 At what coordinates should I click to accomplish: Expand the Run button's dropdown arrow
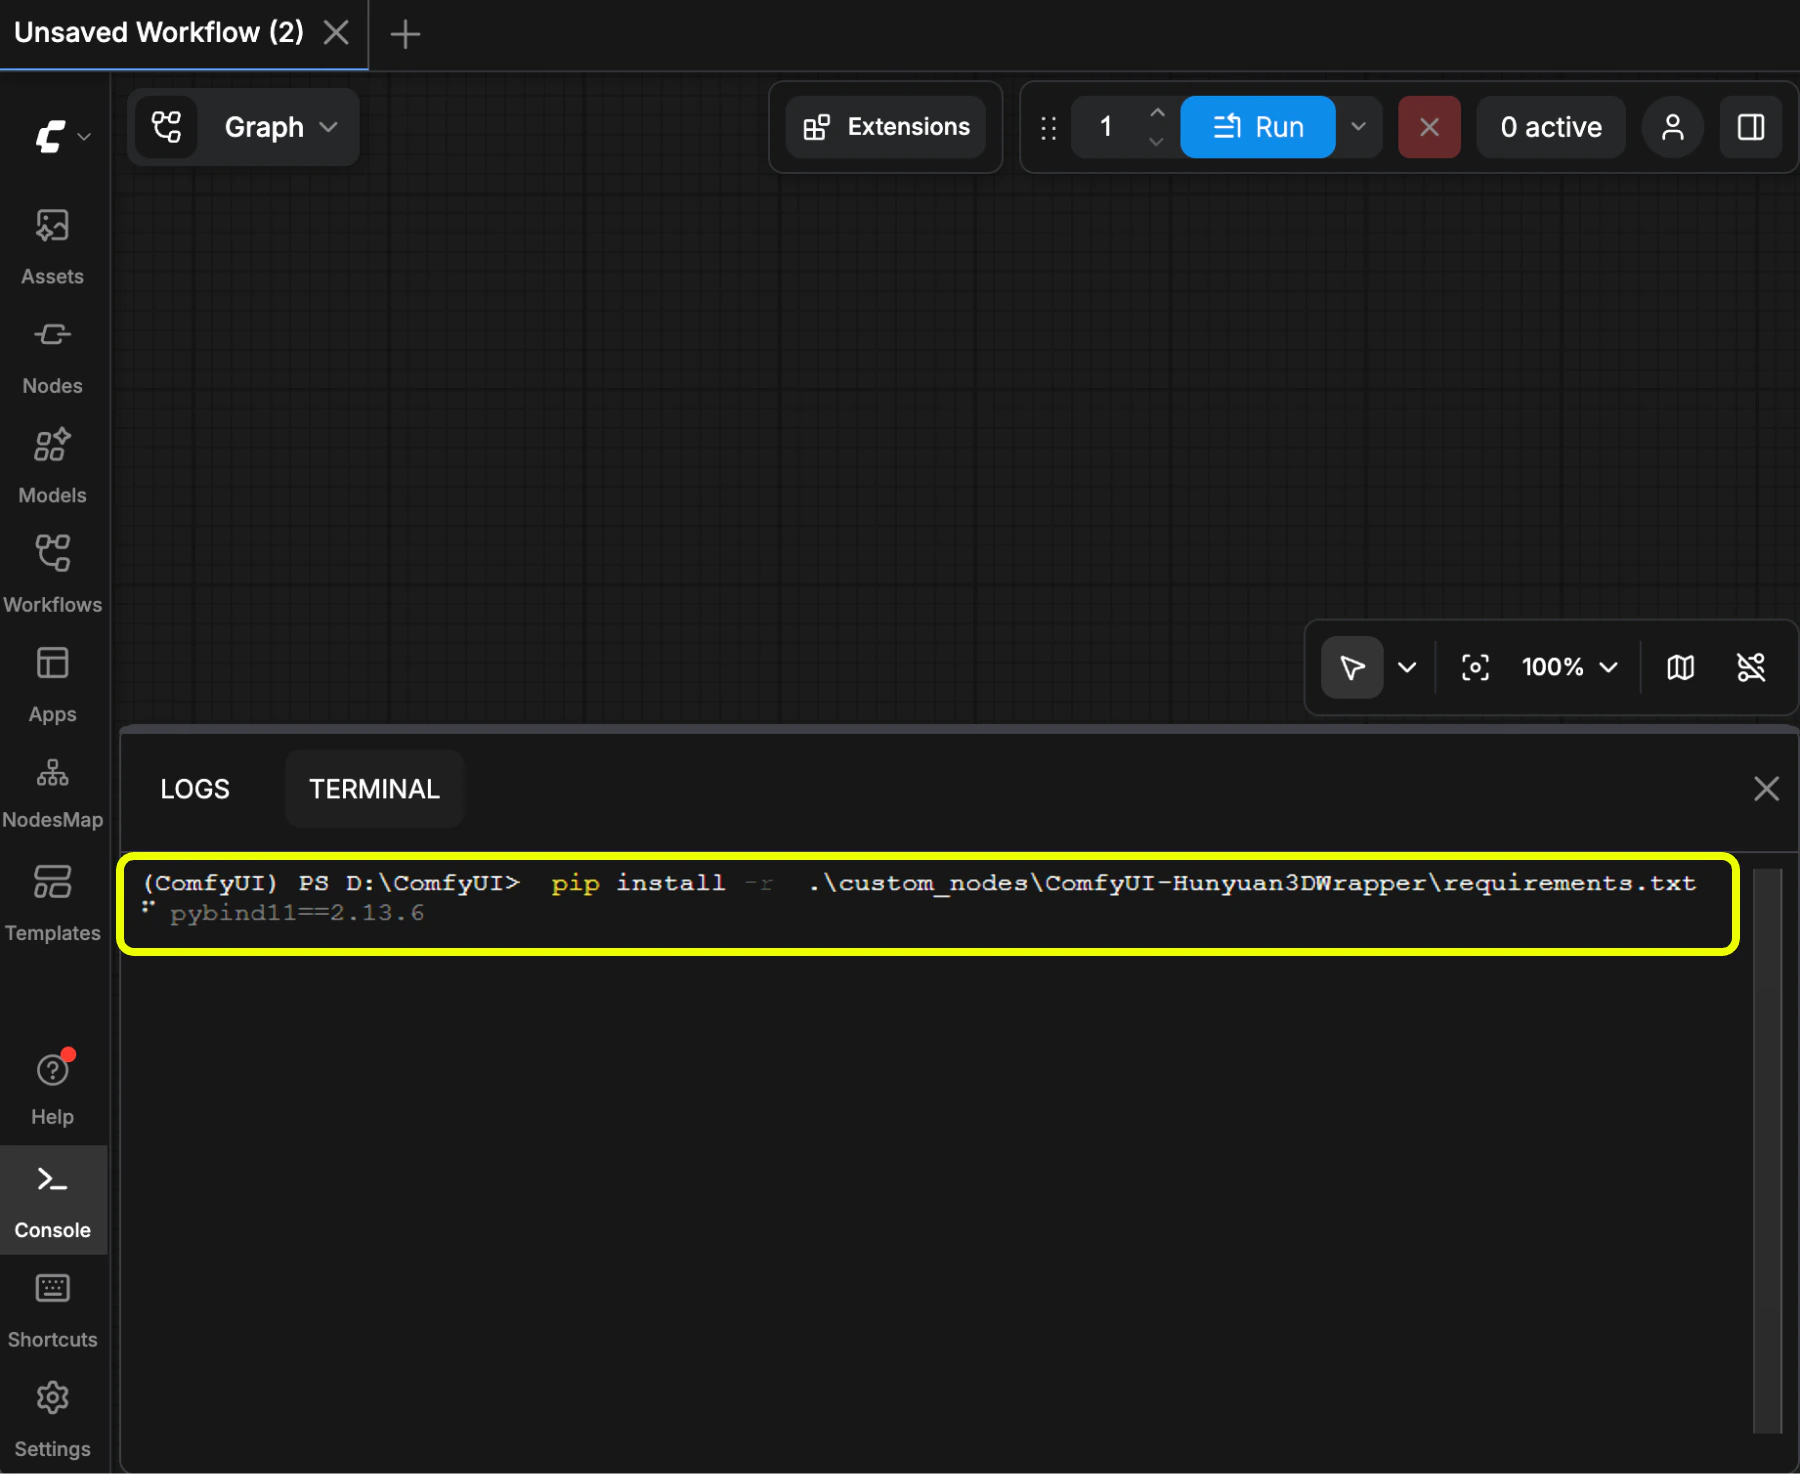pos(1359,127)
